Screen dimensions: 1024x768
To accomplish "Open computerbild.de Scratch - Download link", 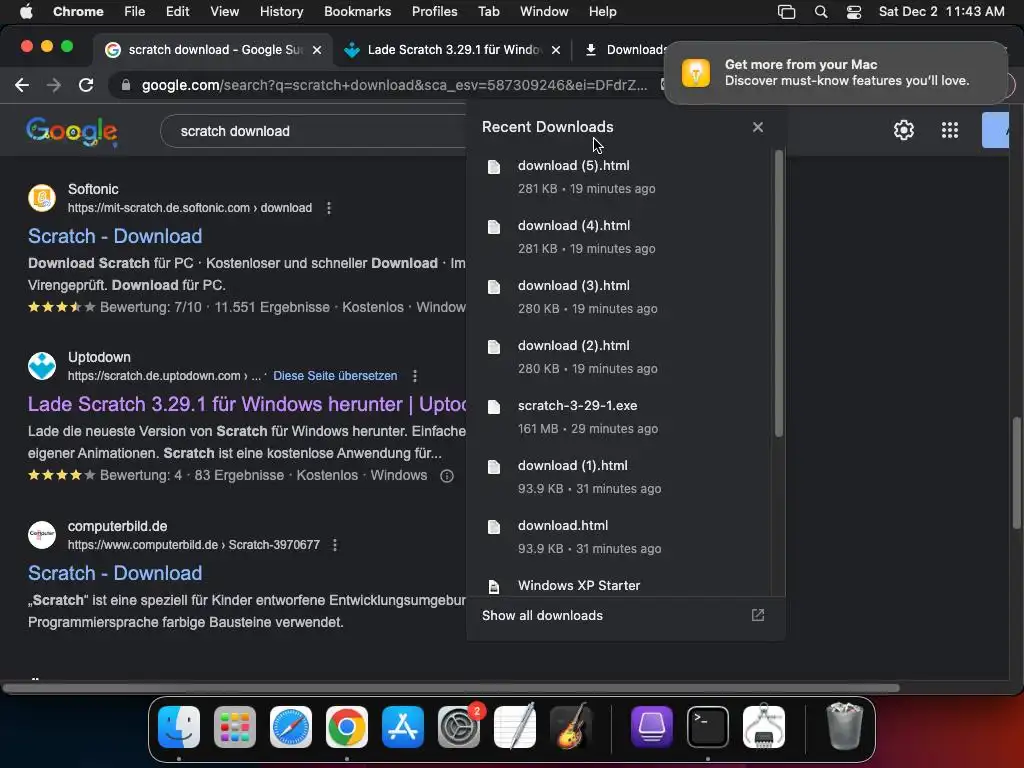I will (115, 573).
